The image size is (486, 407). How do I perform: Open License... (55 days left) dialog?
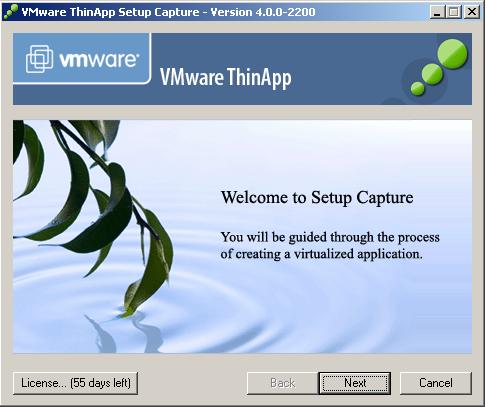coord(75,383)
